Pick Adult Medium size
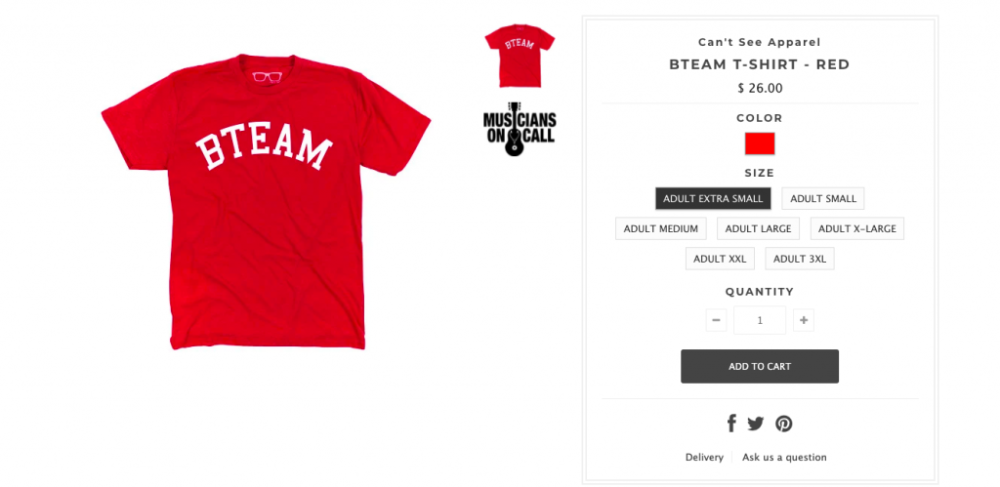Viewport: 1000px width, 487px height. 661,228
